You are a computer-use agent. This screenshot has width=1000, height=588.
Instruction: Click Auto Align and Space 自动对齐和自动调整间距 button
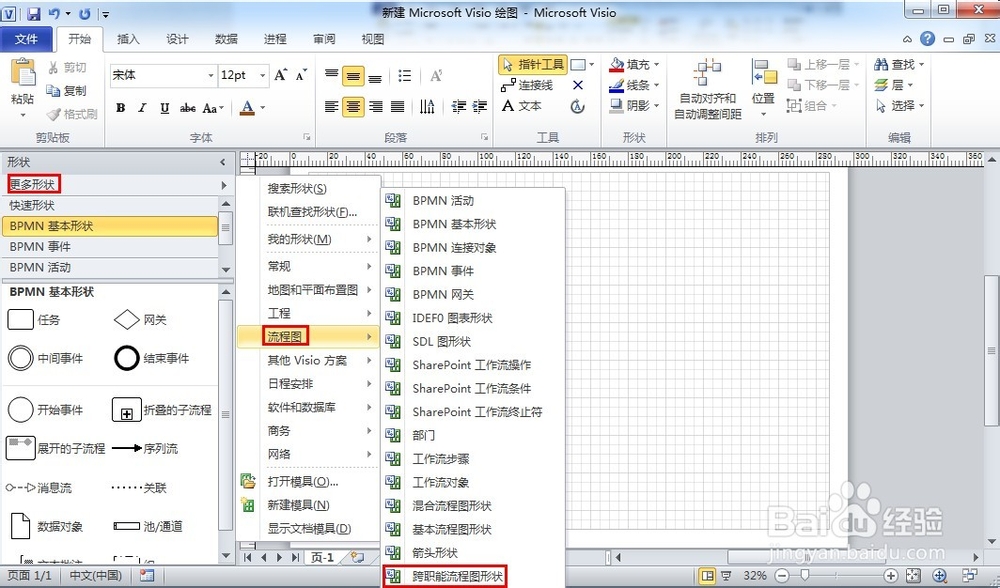(708, 89)
